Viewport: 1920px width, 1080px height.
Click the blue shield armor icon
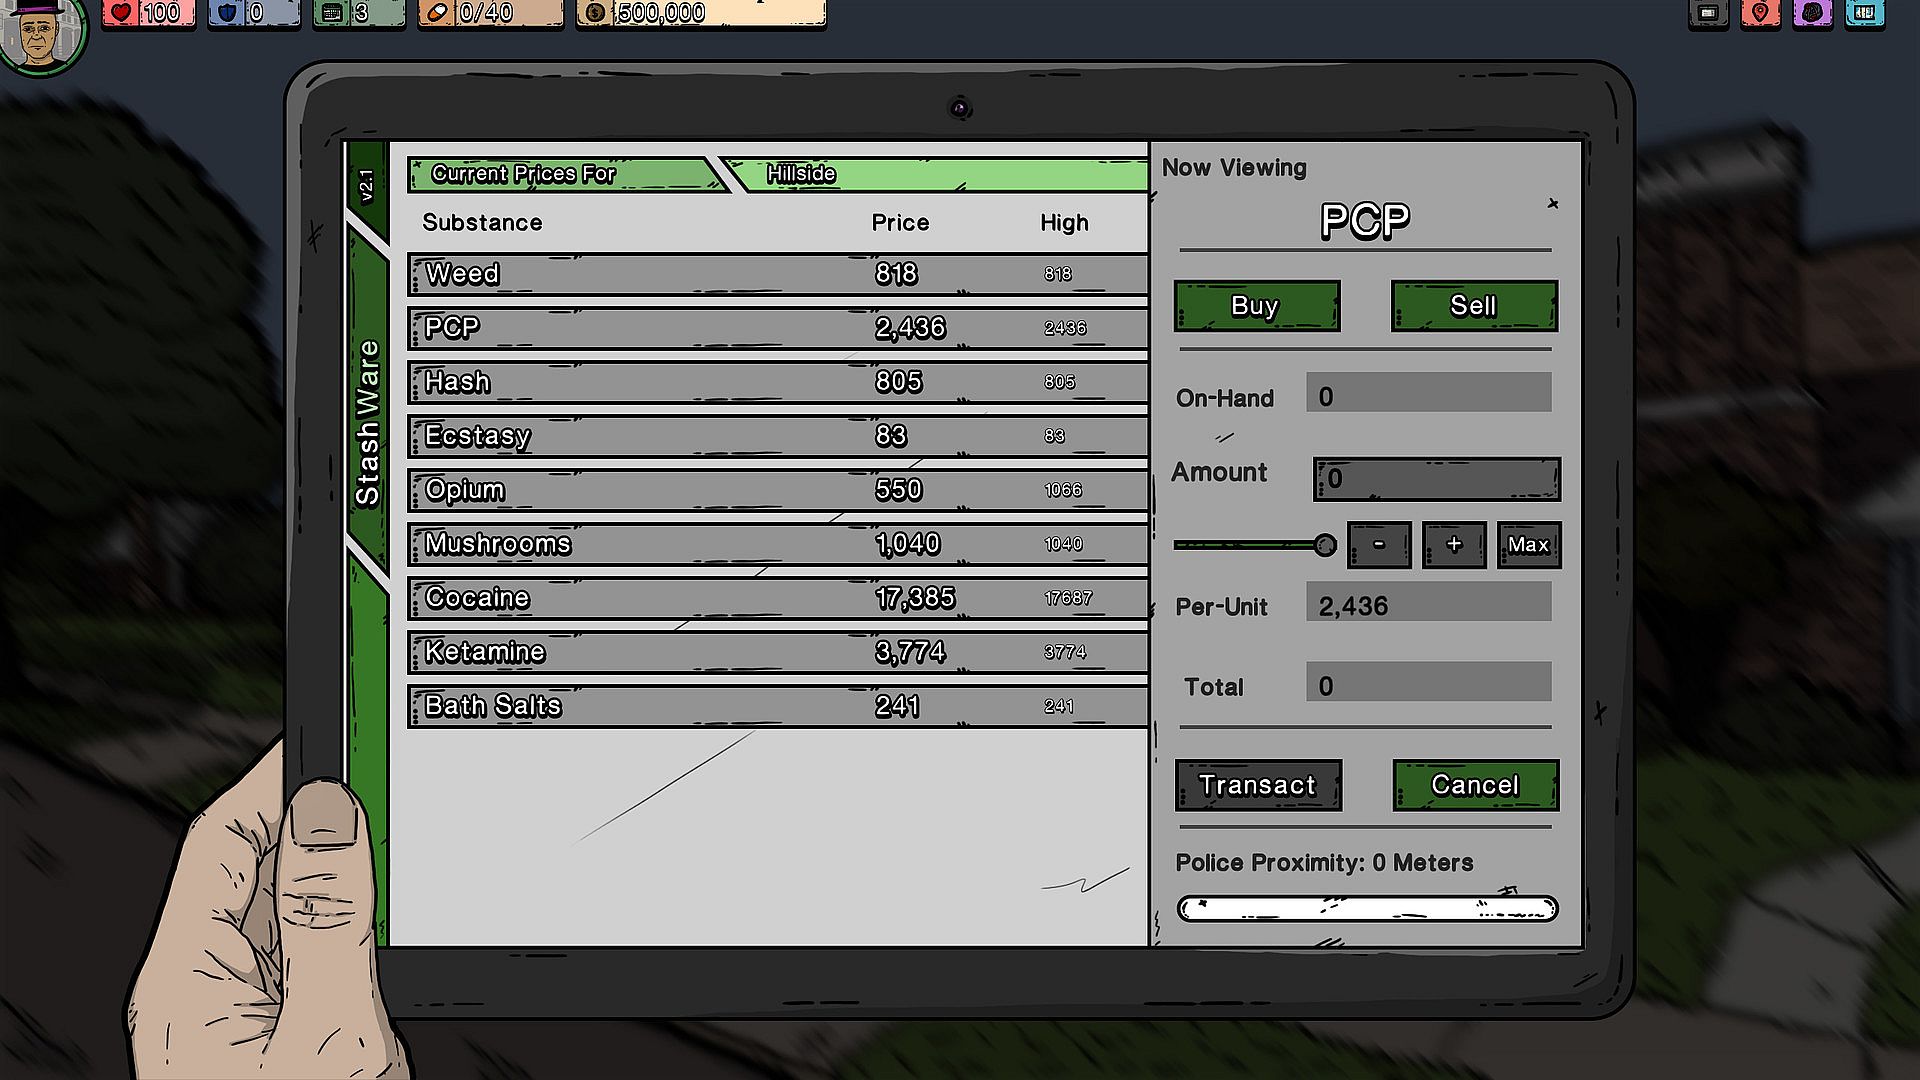pos(227,13)
